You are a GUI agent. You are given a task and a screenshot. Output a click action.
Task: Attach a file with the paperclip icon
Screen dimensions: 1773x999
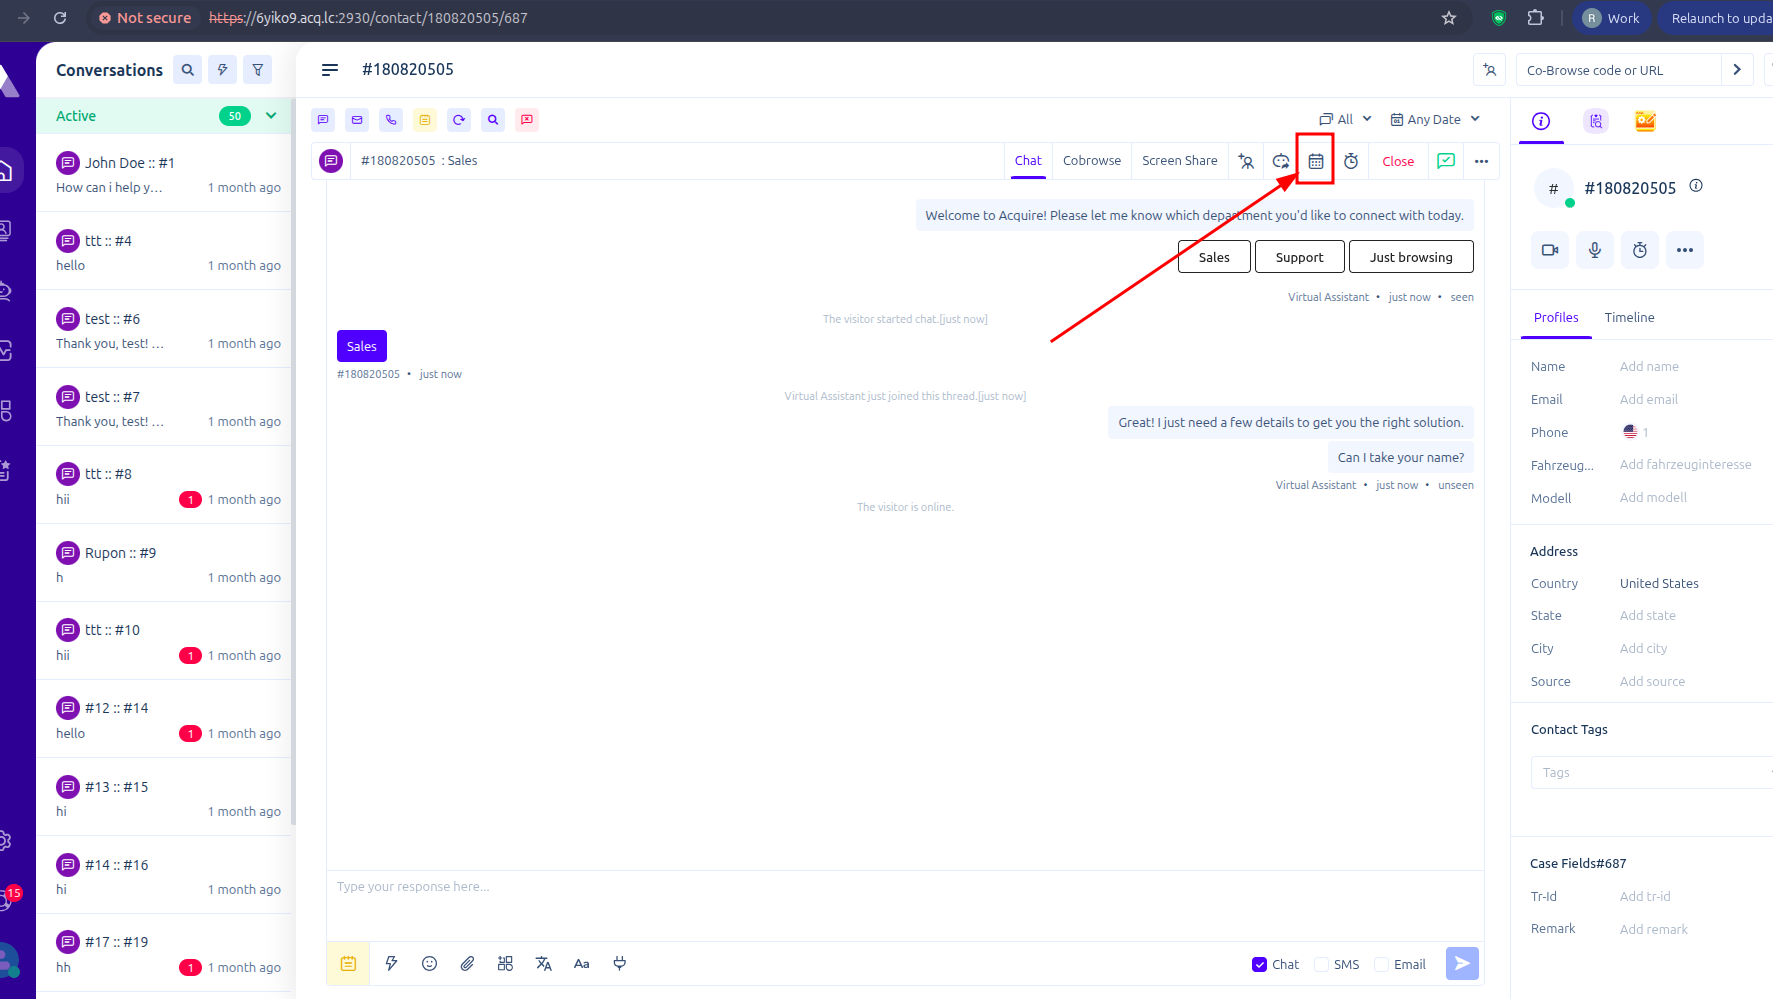467,964
